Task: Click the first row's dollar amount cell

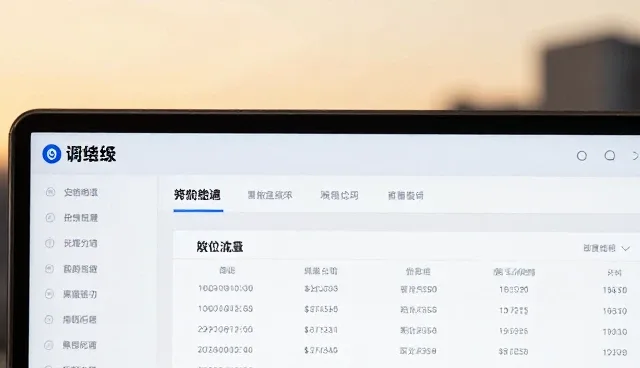Action: (x=321, y=289)
